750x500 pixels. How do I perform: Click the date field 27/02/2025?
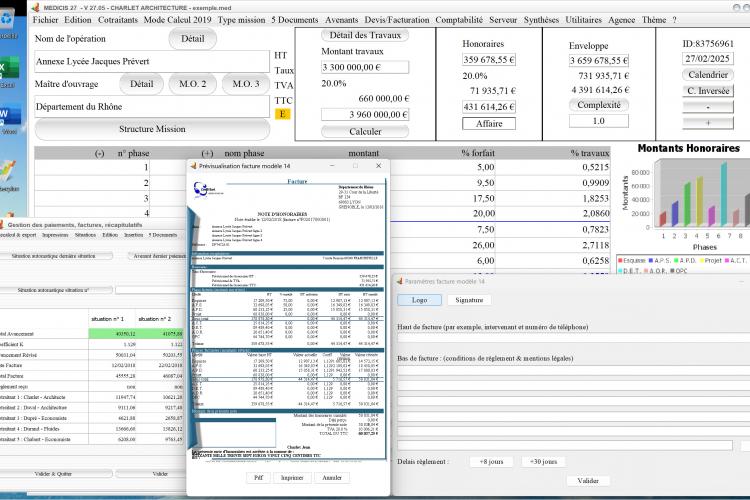[x=708, y=59]
